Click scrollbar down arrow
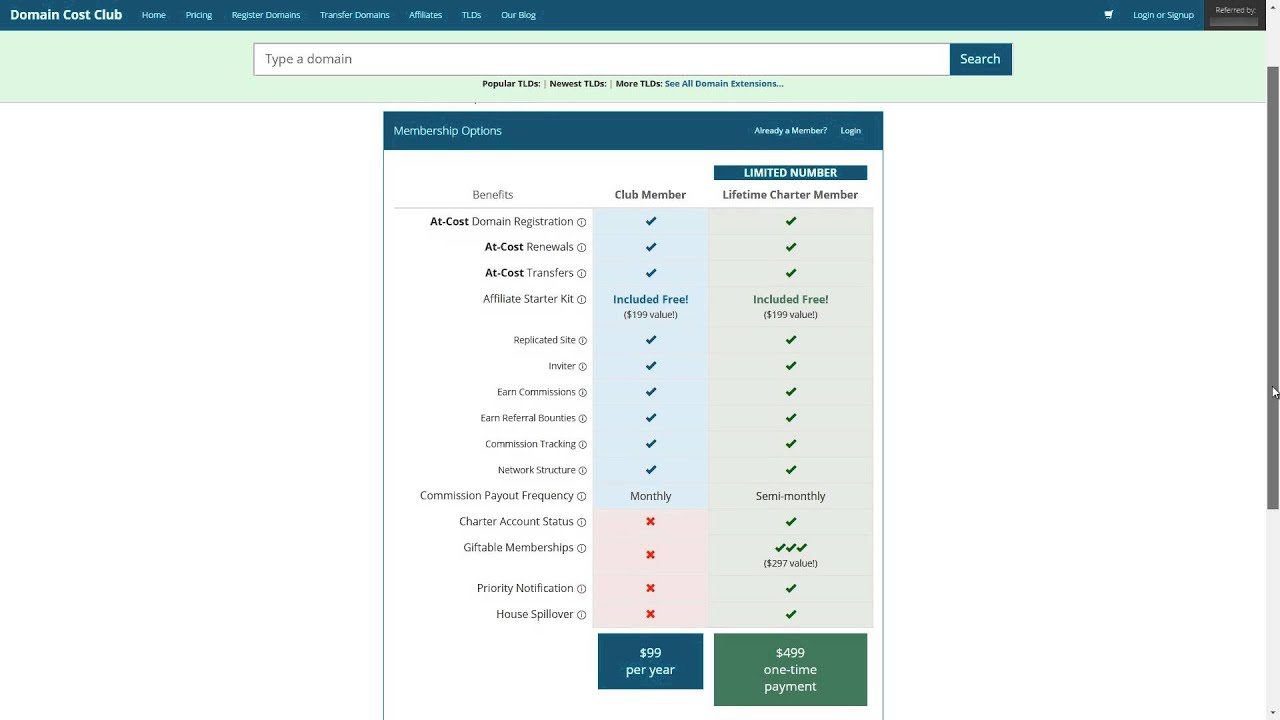 (1273, 713)
